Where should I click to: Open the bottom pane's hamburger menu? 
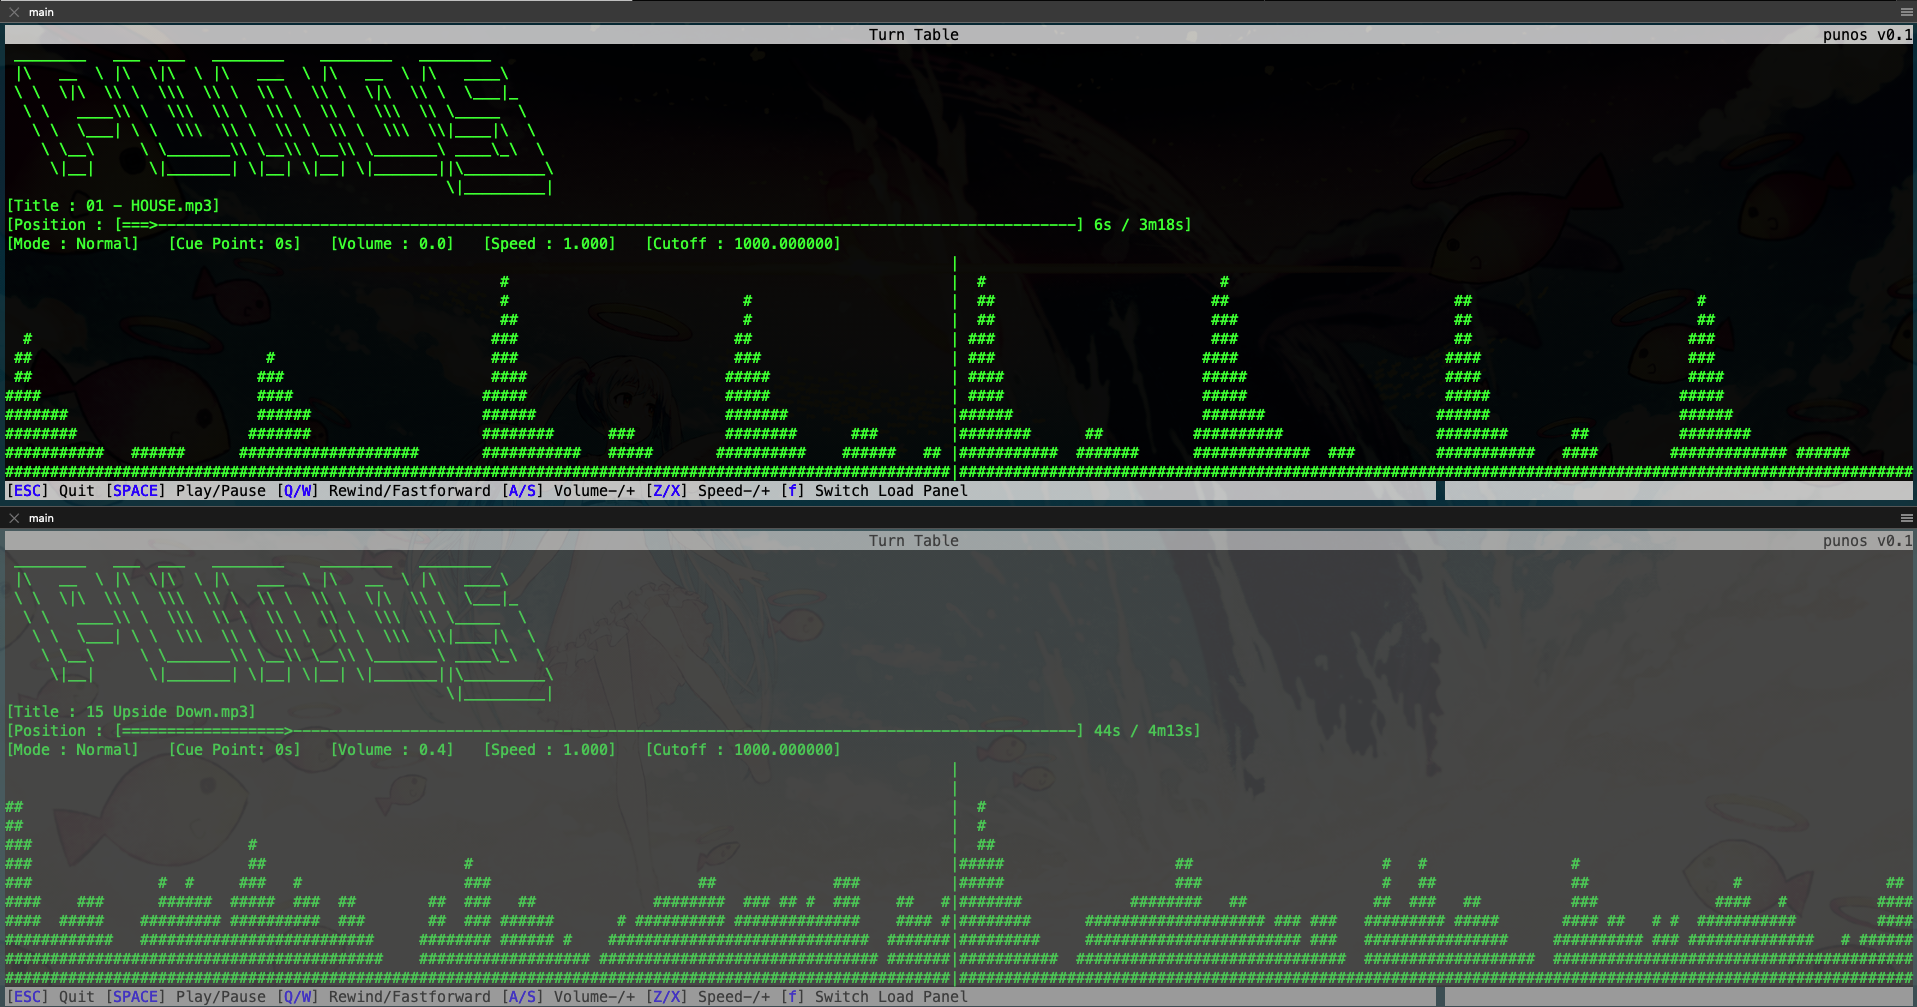point(1906,518)
